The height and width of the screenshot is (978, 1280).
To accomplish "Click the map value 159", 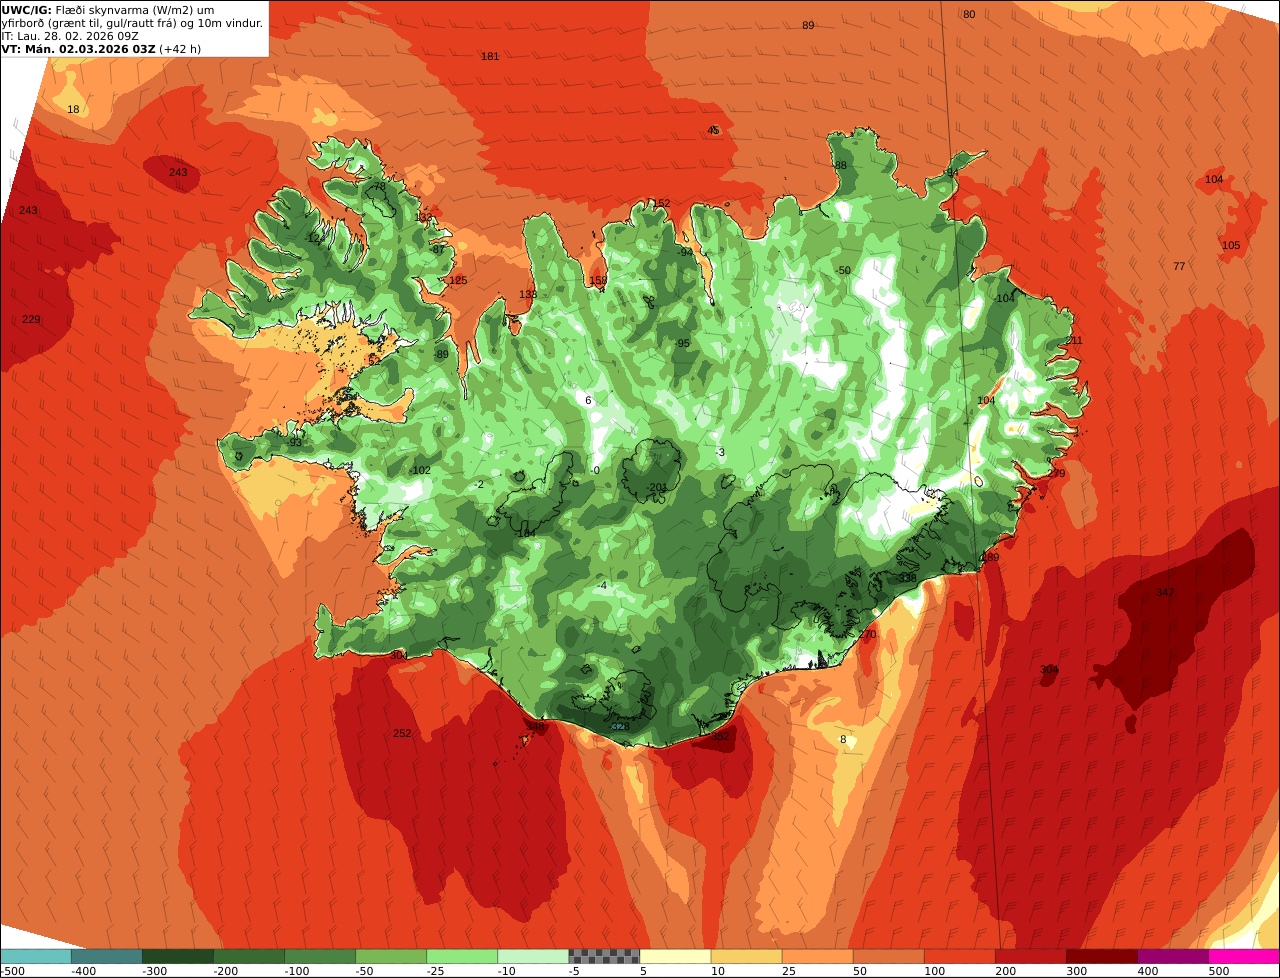I will tap(598, 281).
